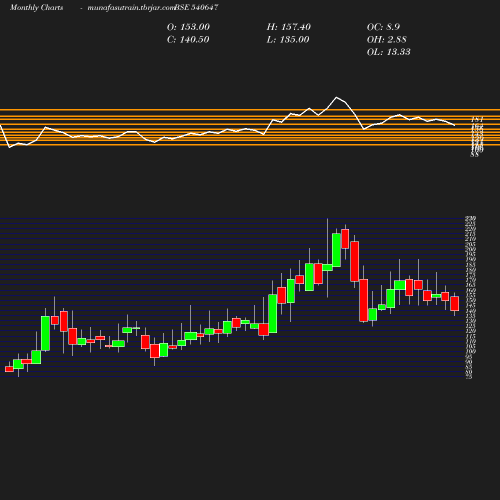Click the 'Monthly Charts' title text
The width and height of the screenshot is (500, 500).
pyautogui.click(x=36, y=8)
